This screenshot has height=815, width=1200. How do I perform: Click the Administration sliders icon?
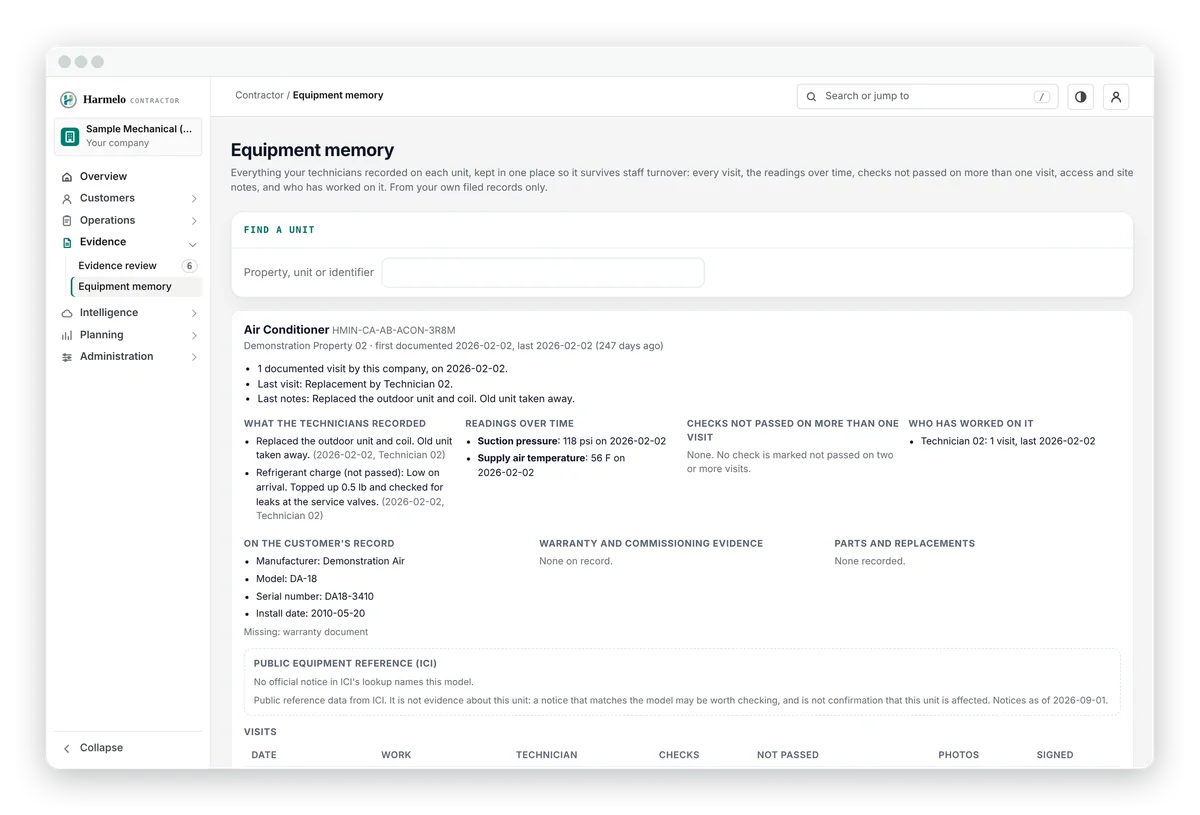pos(67,357)
